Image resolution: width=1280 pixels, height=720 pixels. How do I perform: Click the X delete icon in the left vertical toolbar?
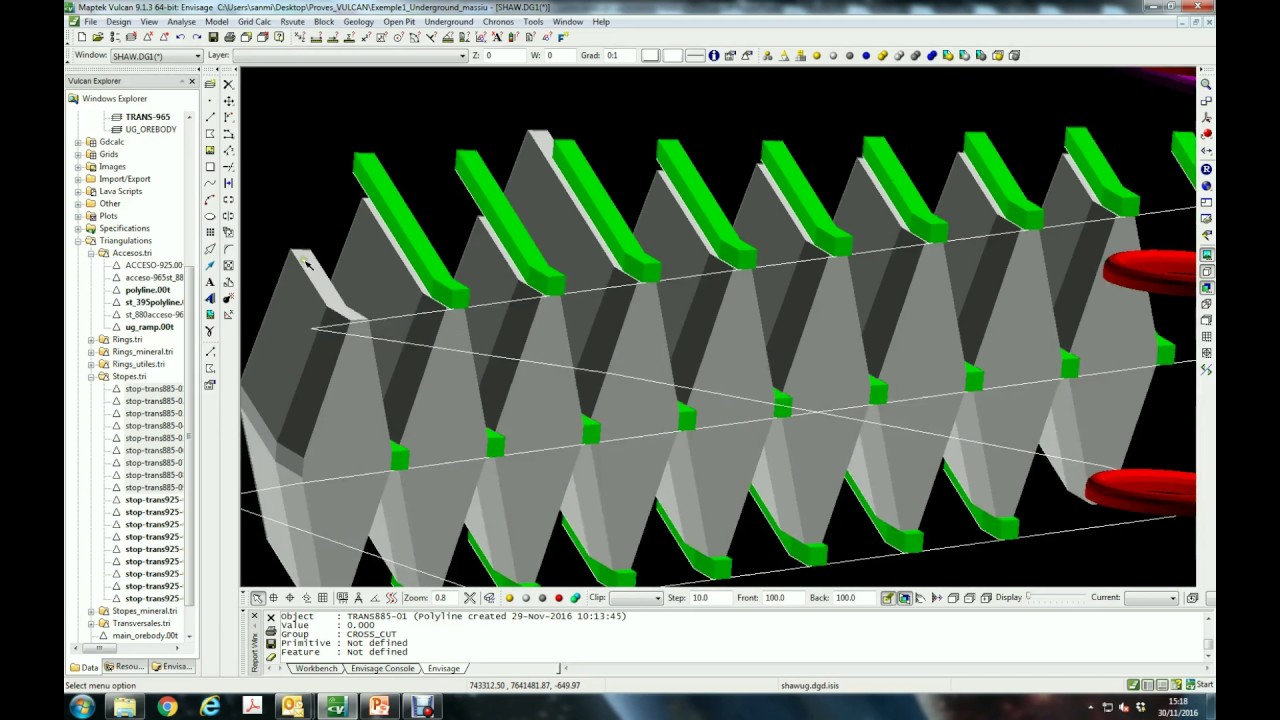click(228, 85)
